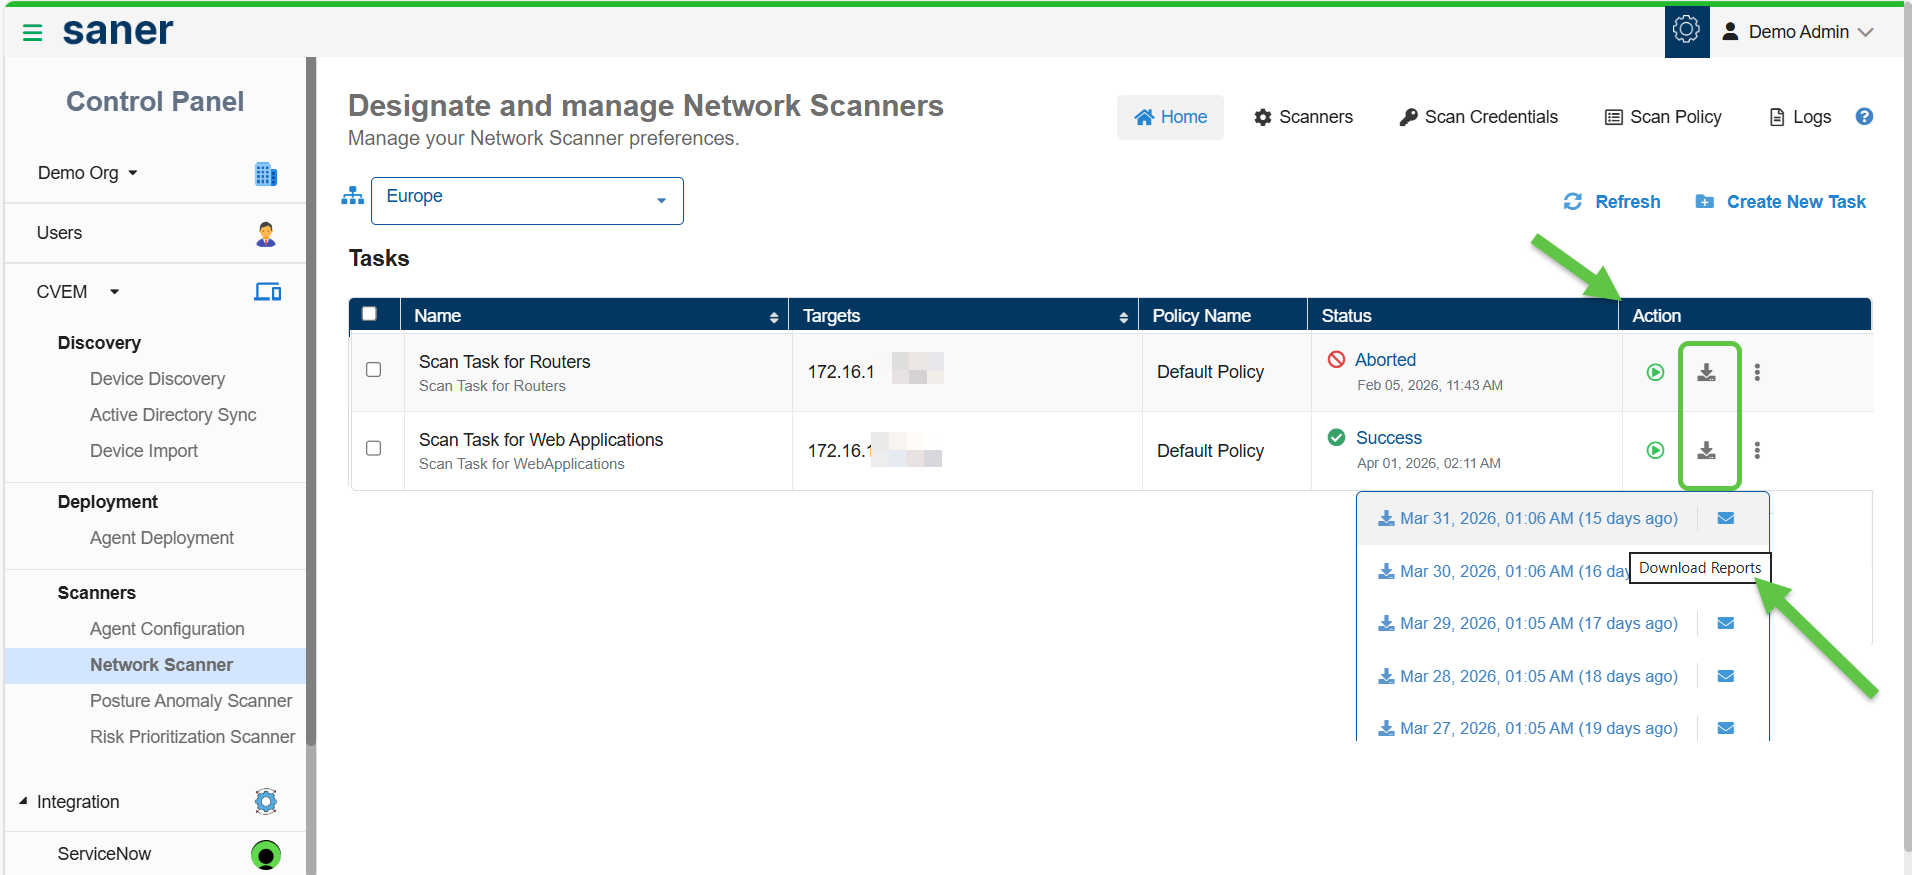This screenshot has width=1912, height=875.
Task: Email the Mar 28, 2026 report
Action: click(x=1726, y=676)
